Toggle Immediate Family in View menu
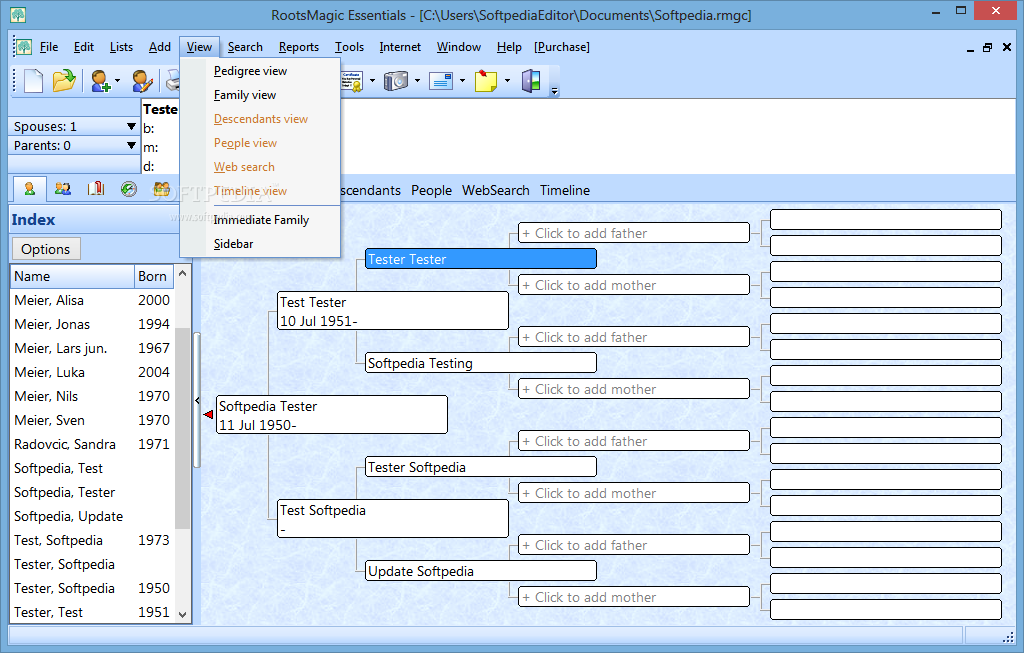The width and height of the screenshot is (1024, 653). coord(261,220)
